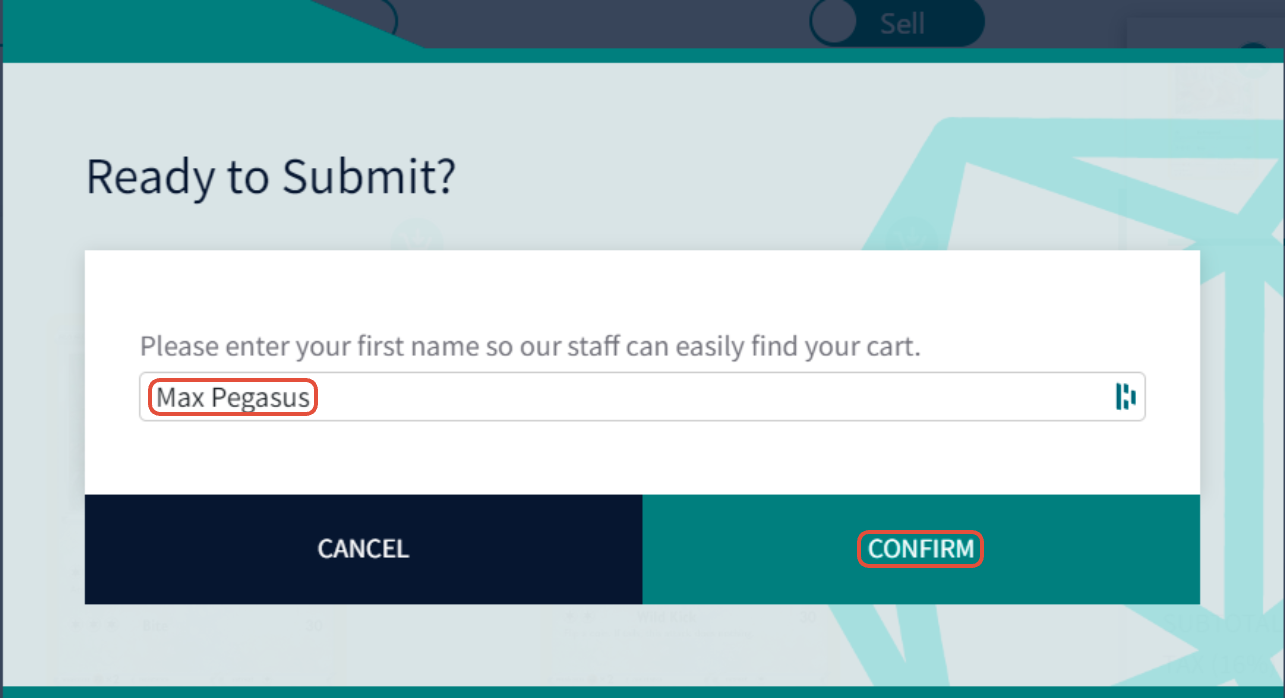Place cursor after 'Max Pegasus' text
The height and width of the screenshot is (698, 1285).
point(311,398)
